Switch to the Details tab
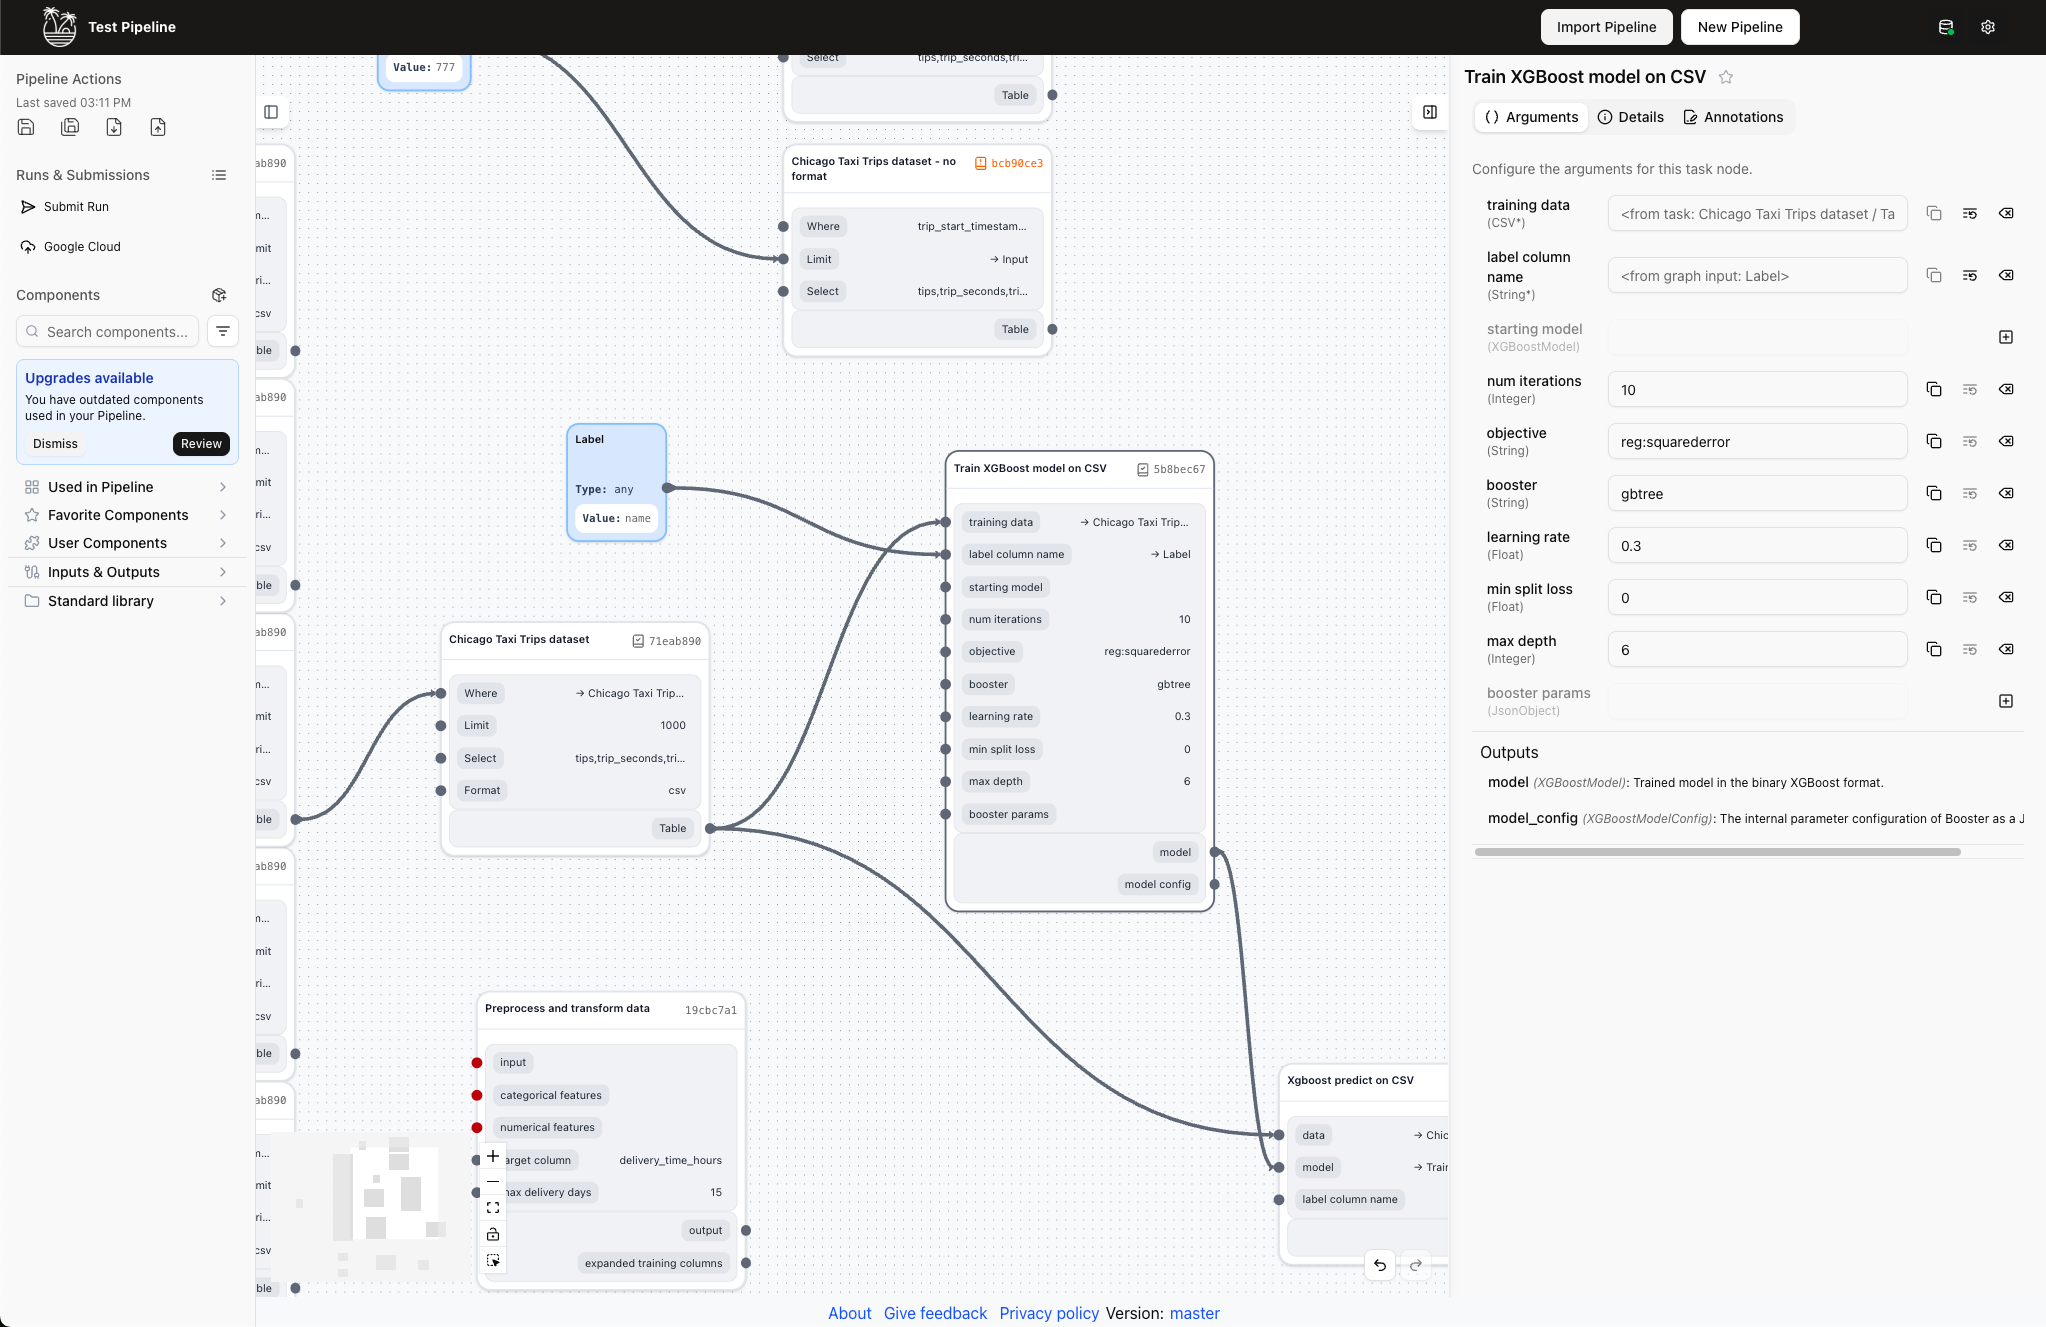The width and height of the screenshot is (2046, 1327). point(1629,117)
